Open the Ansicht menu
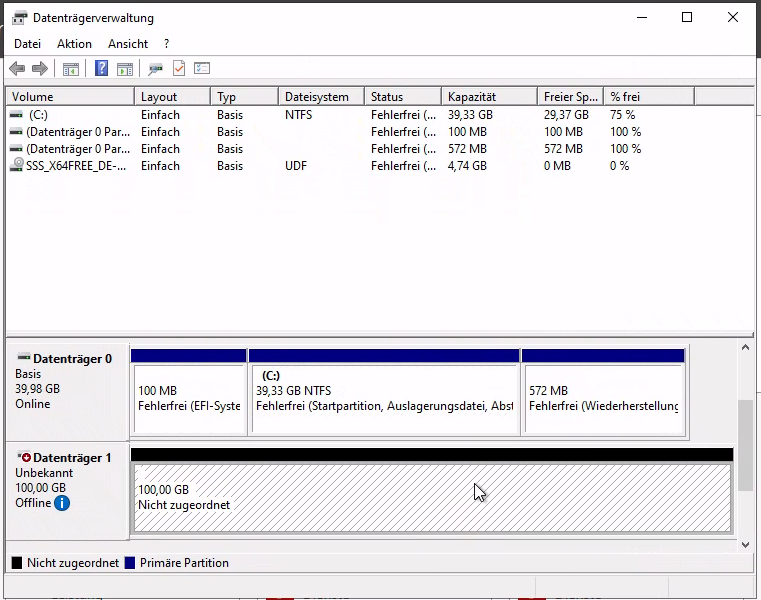The width and height of the screenshot is (761, 600). point(128,44)
